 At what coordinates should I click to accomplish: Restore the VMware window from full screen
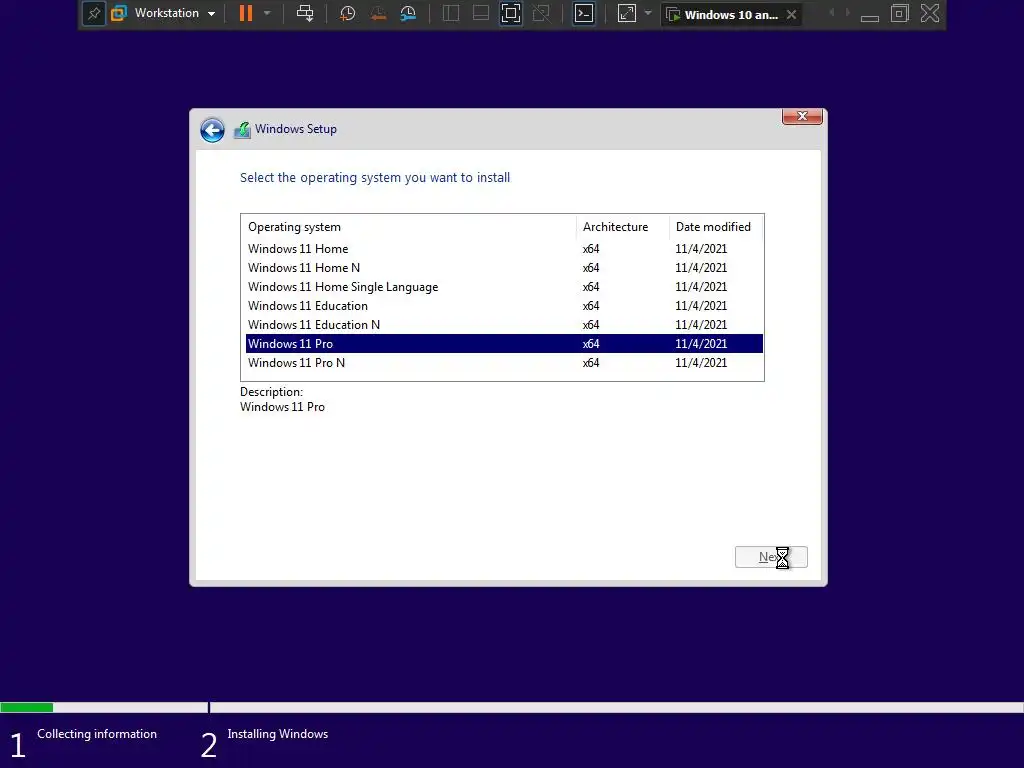tap(900, 14)
